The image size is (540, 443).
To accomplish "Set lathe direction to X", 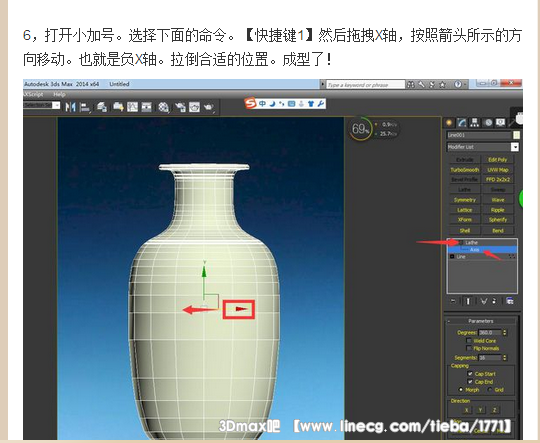I will [x=467, y=410].
